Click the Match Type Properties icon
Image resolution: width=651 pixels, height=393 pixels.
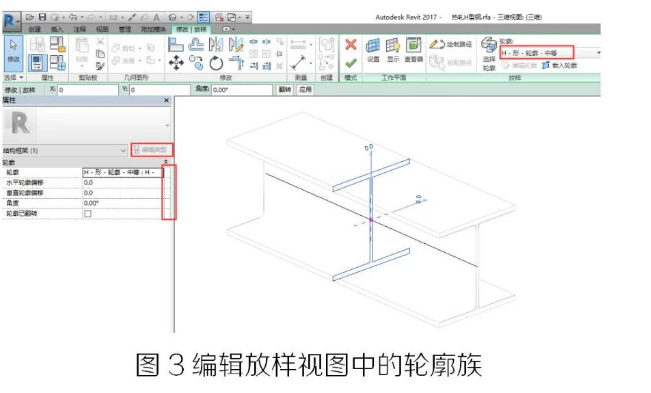(100, 66)
